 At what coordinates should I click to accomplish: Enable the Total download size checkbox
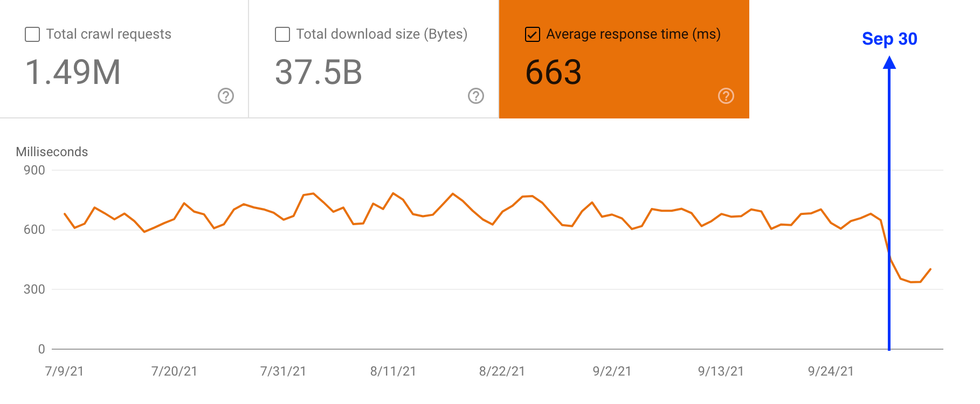(282, 35)
